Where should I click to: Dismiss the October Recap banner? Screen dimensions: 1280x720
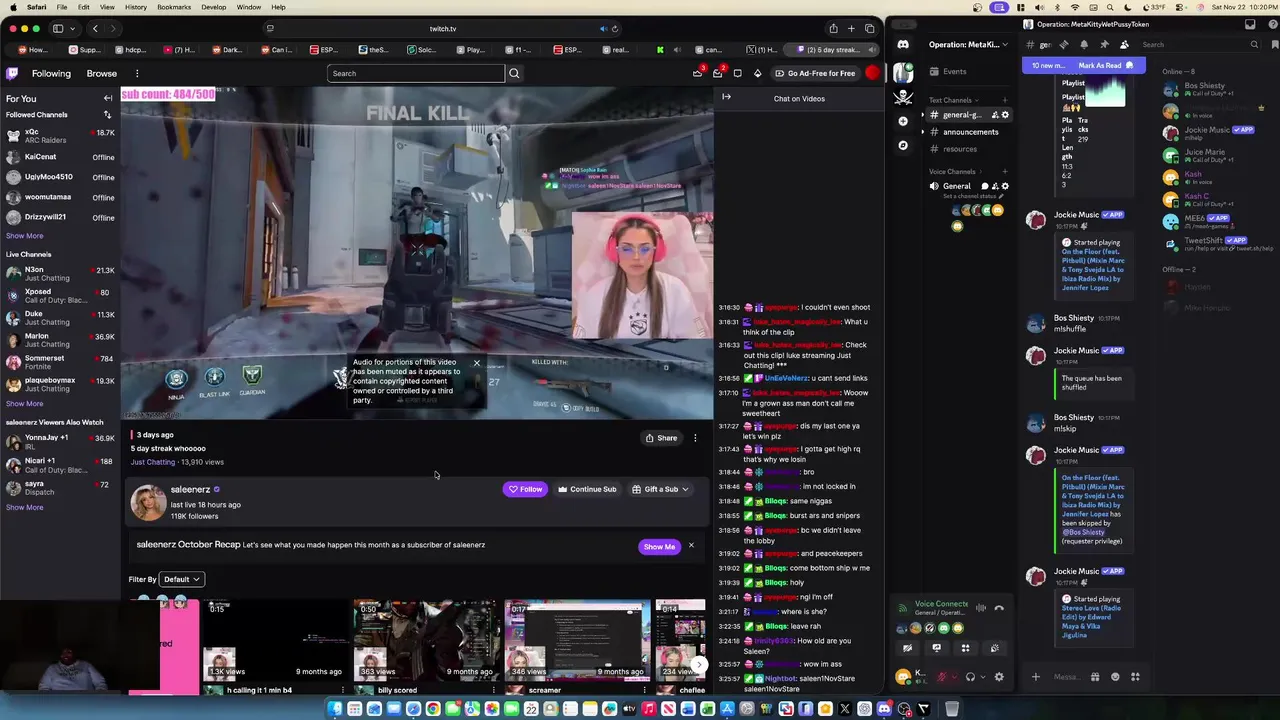(691, 546)
